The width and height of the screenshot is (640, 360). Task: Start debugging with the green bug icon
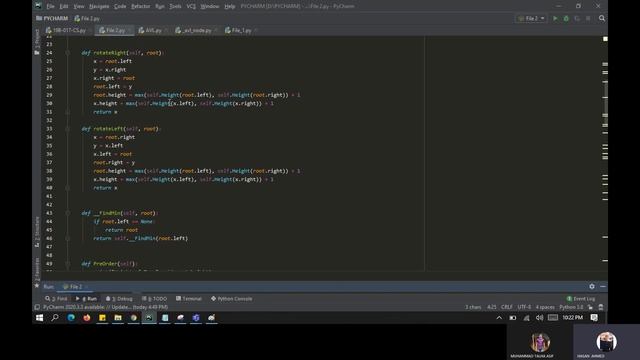tap(566, 18)
